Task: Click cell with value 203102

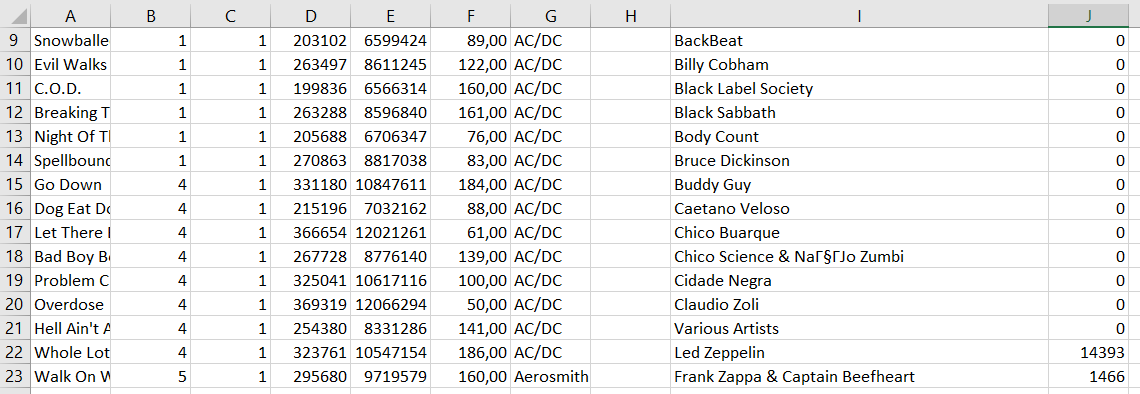Action: (x=310, y=41)
